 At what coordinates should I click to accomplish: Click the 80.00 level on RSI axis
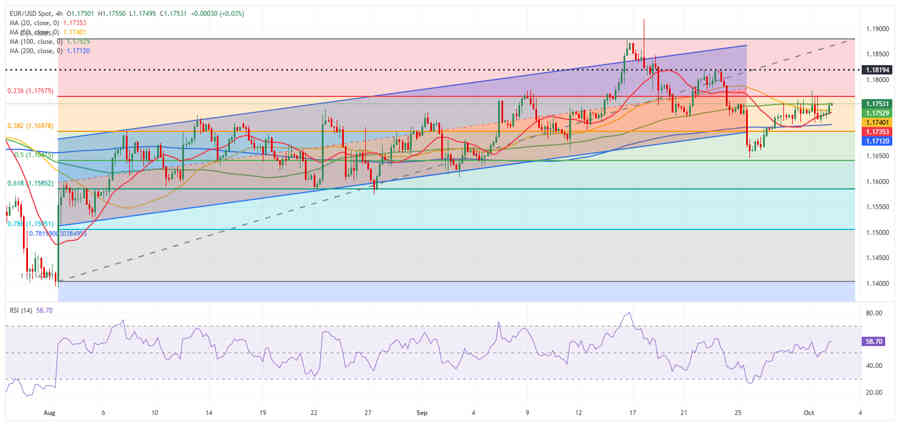(x=875, y=314)
